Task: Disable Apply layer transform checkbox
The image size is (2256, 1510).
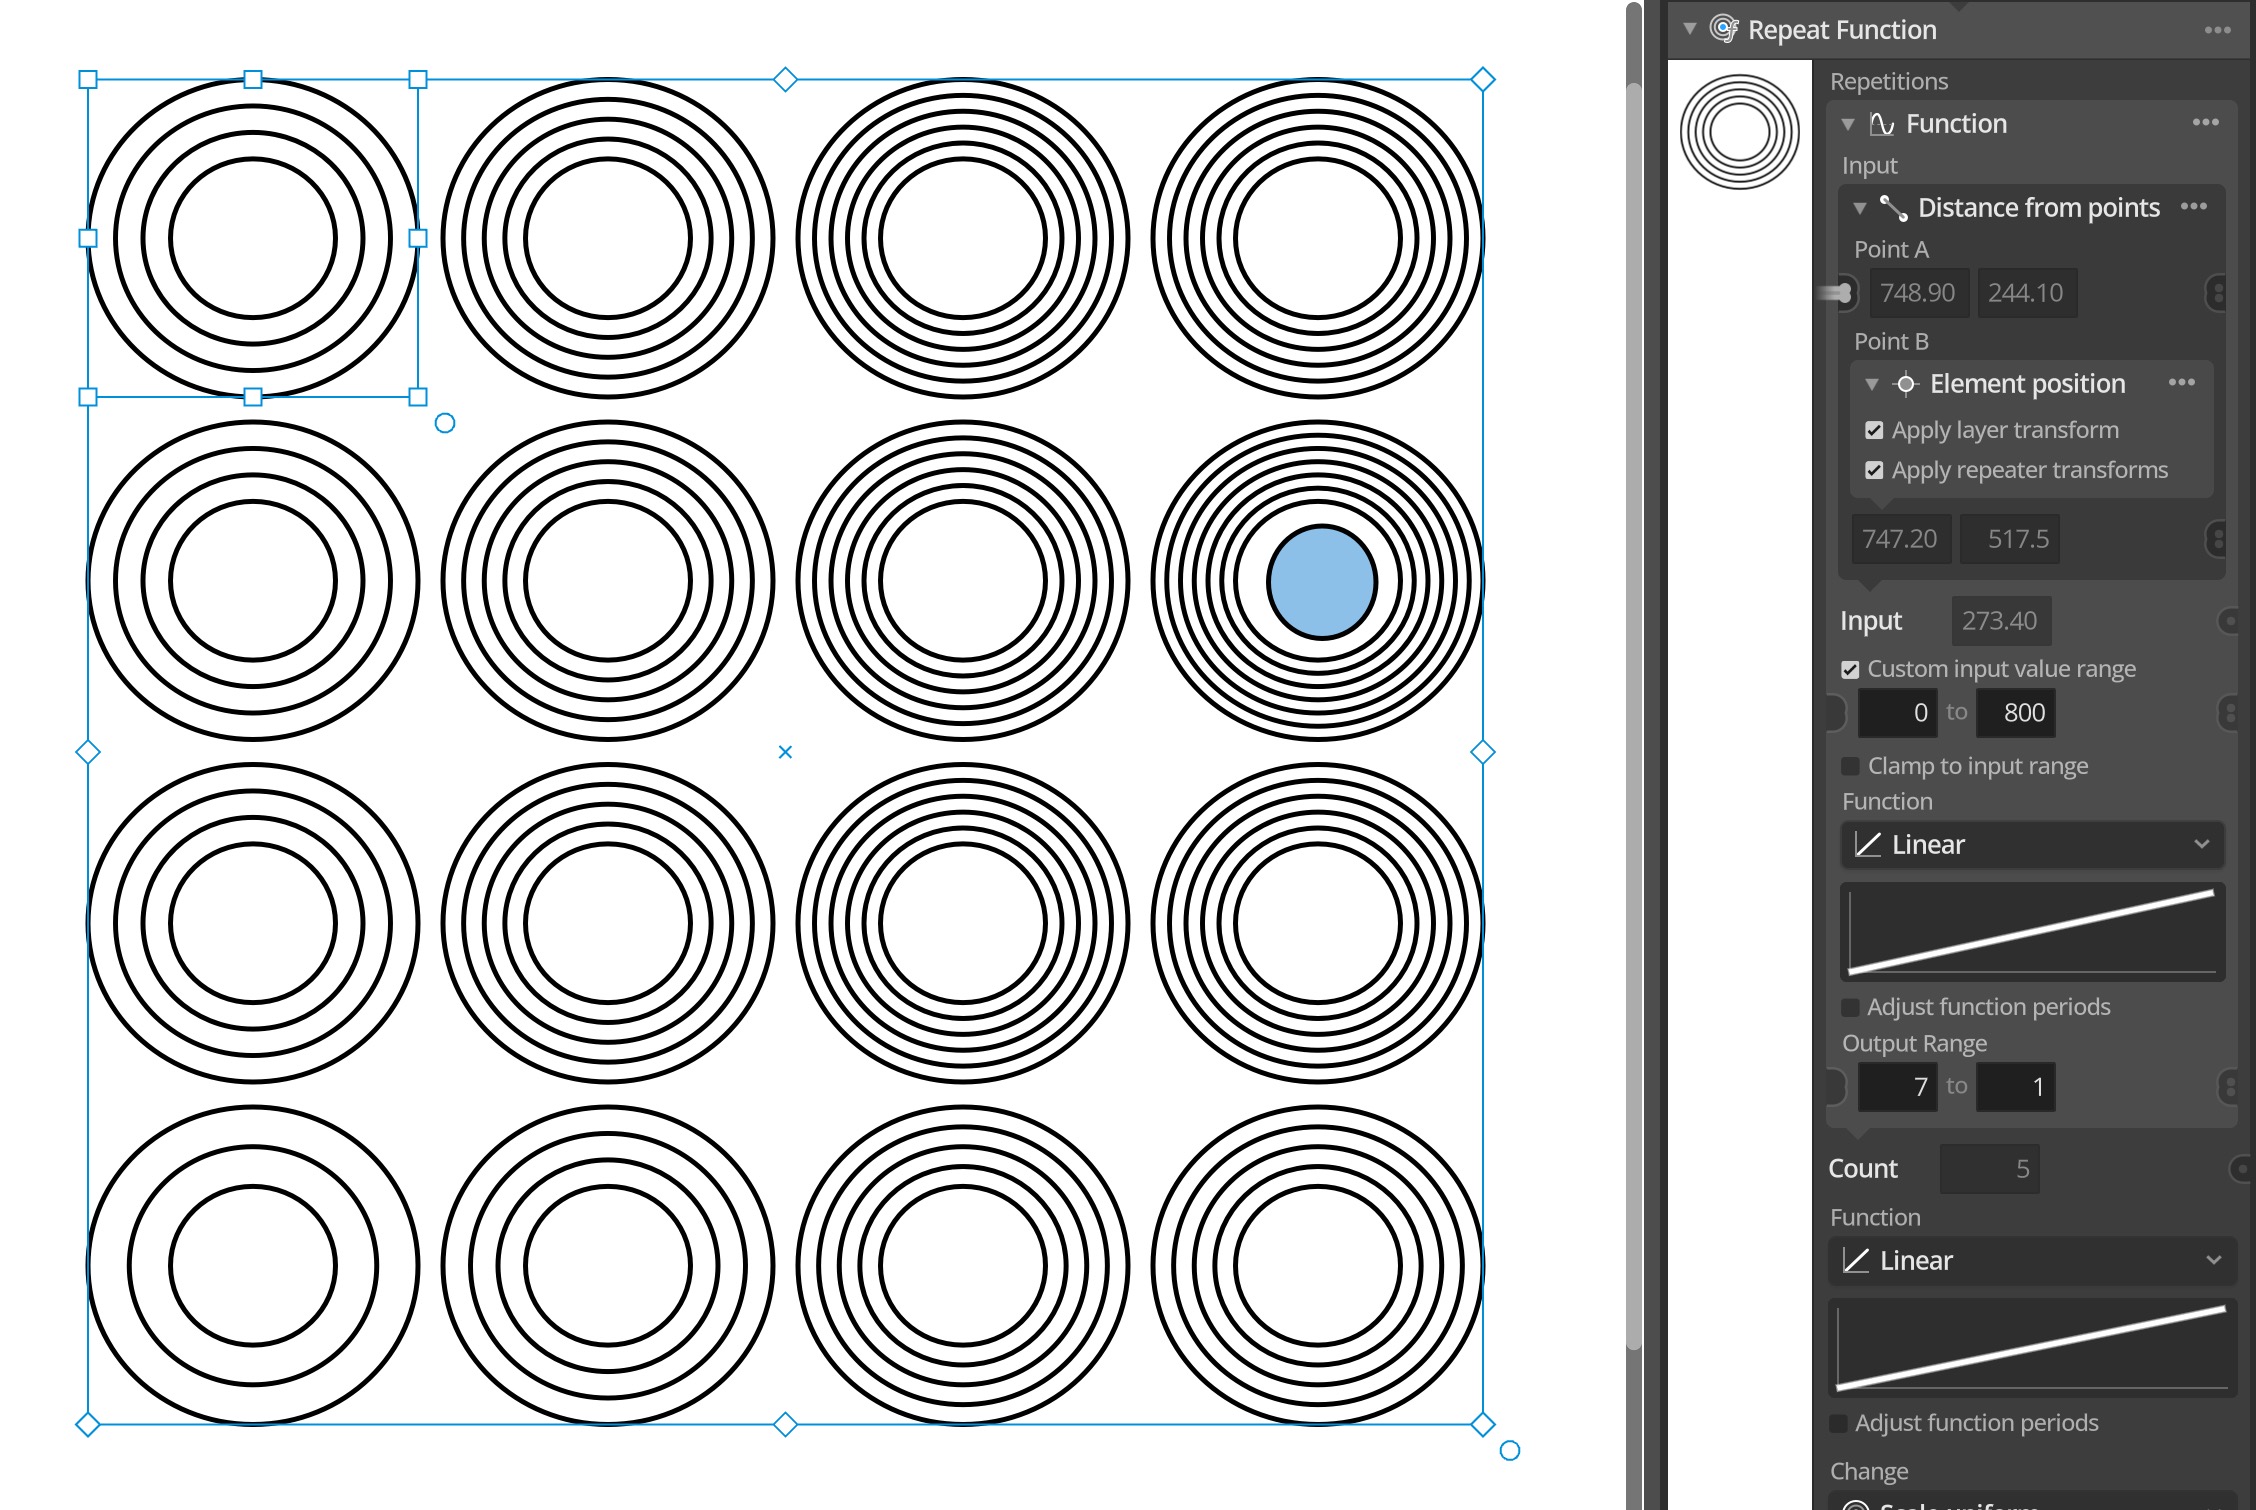Action: tap(1874, 431)
